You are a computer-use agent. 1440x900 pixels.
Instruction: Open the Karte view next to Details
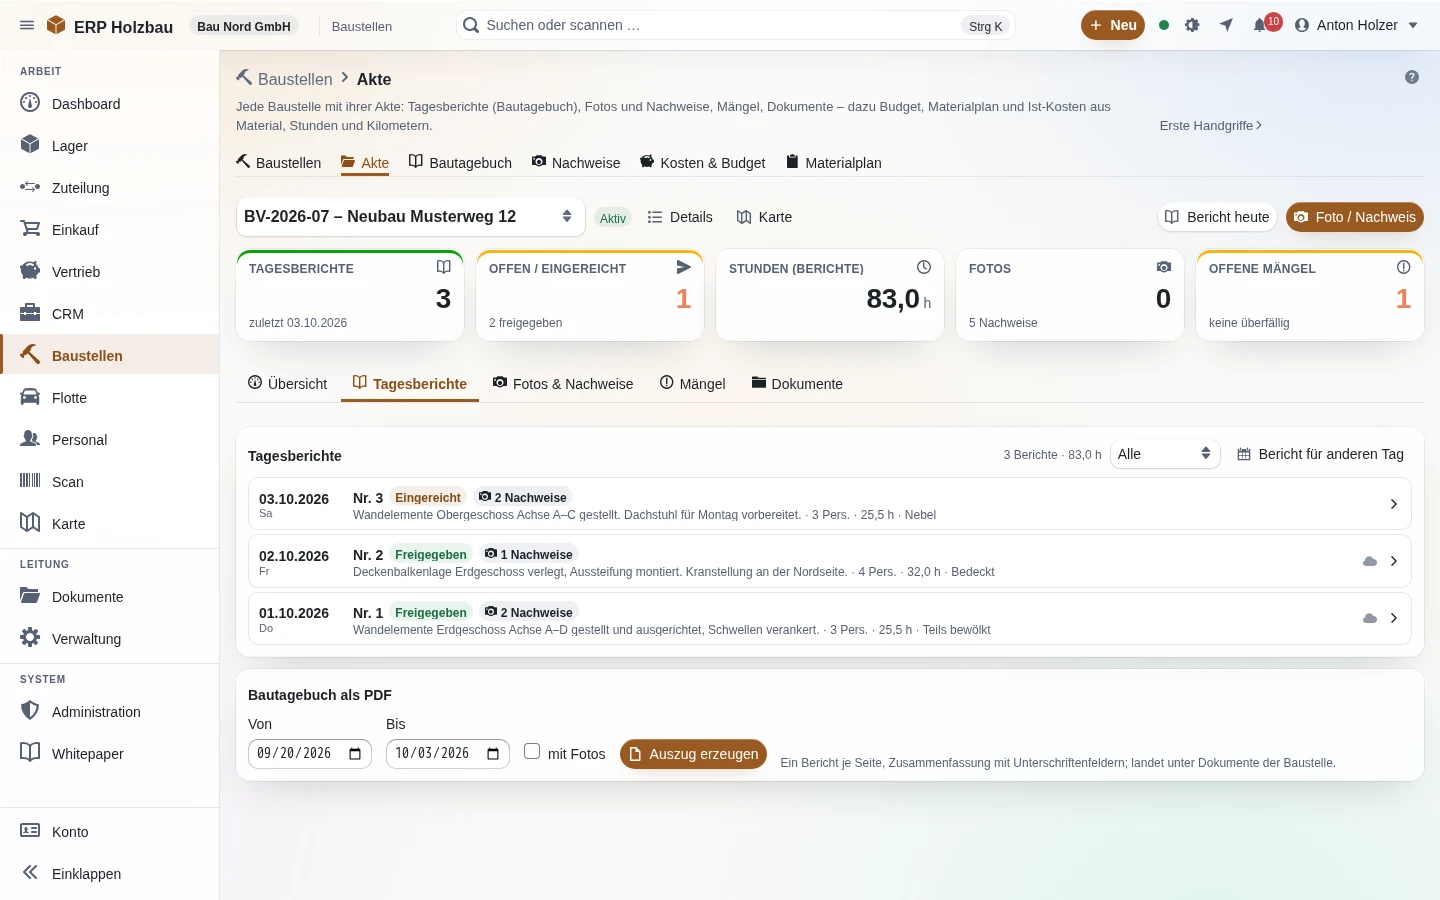point(764,217)
